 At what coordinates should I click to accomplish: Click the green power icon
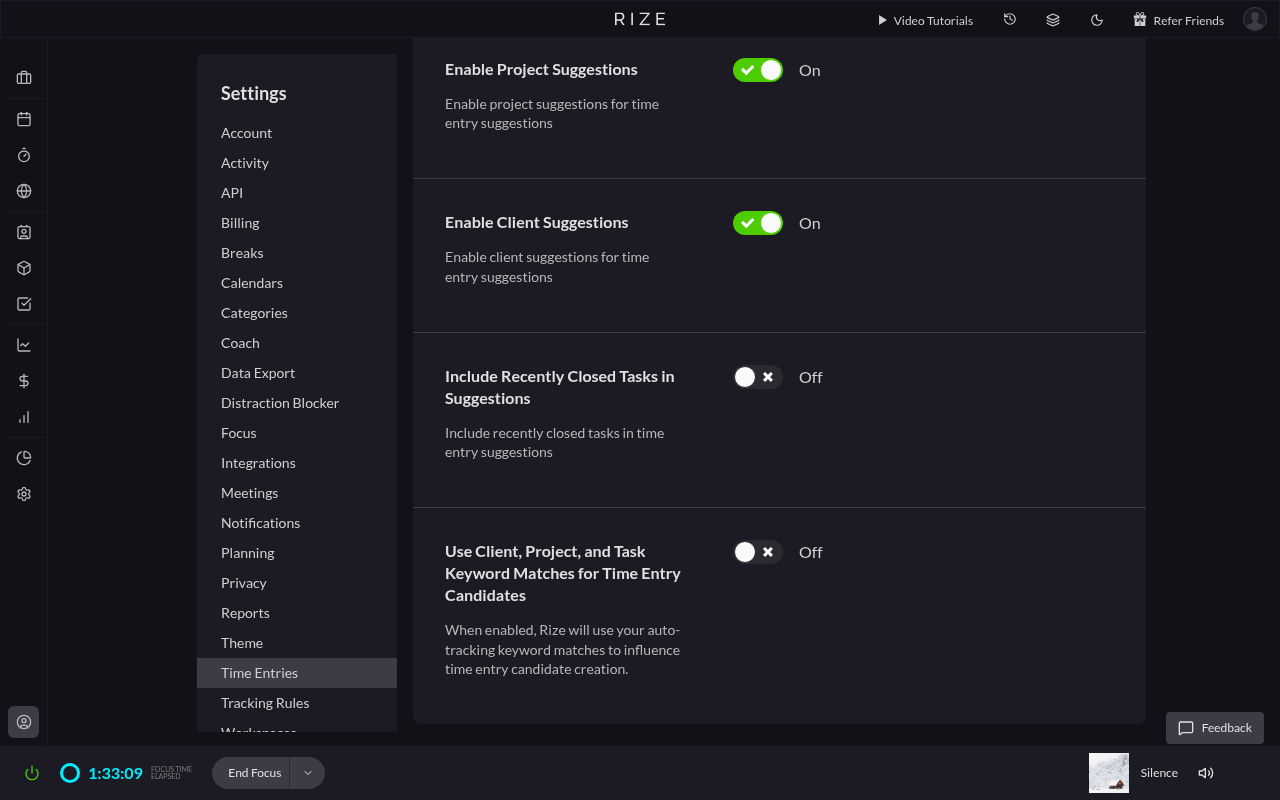(32, 773)
